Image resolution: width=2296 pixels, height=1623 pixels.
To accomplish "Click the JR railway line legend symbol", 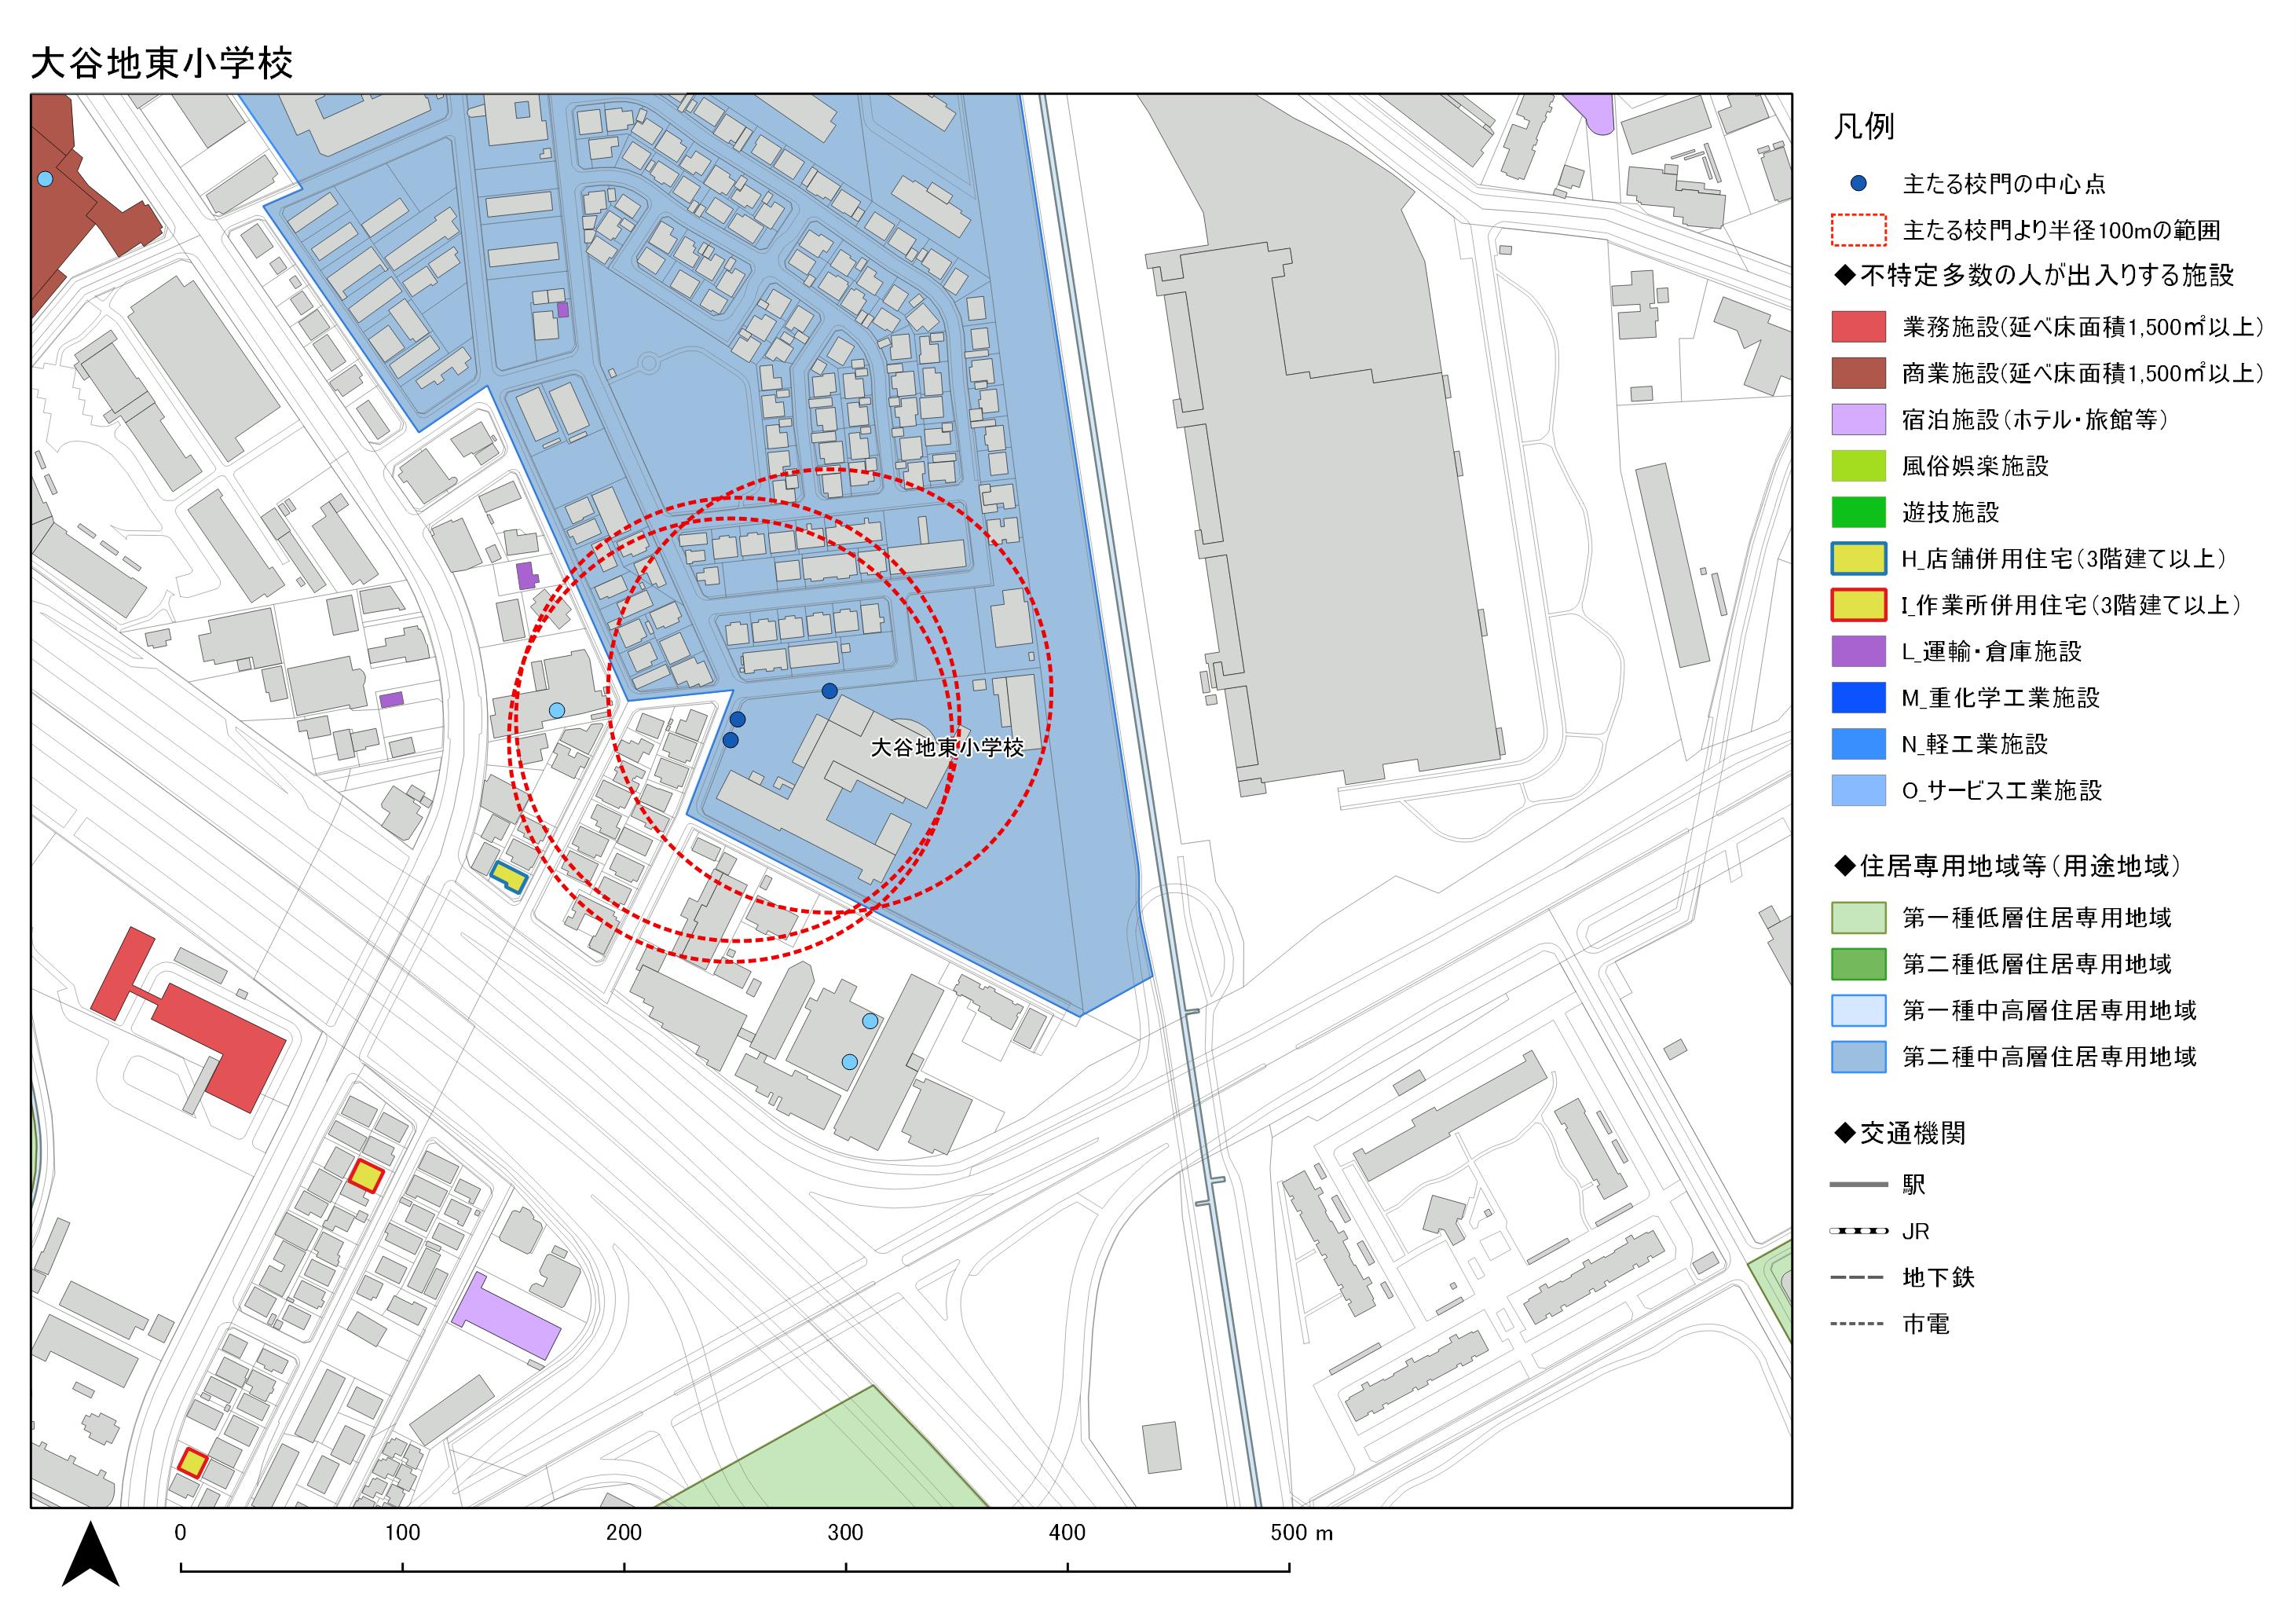I will (1858, 1231).
